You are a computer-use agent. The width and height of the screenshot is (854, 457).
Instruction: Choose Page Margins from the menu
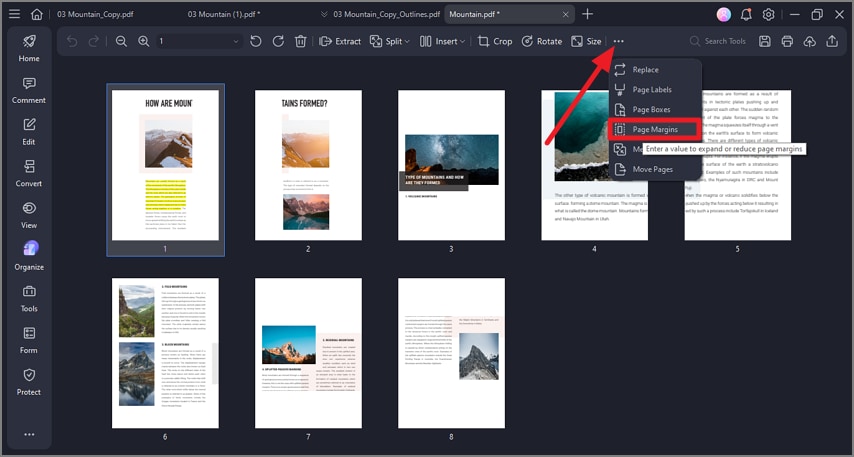(x=655, y=129)
